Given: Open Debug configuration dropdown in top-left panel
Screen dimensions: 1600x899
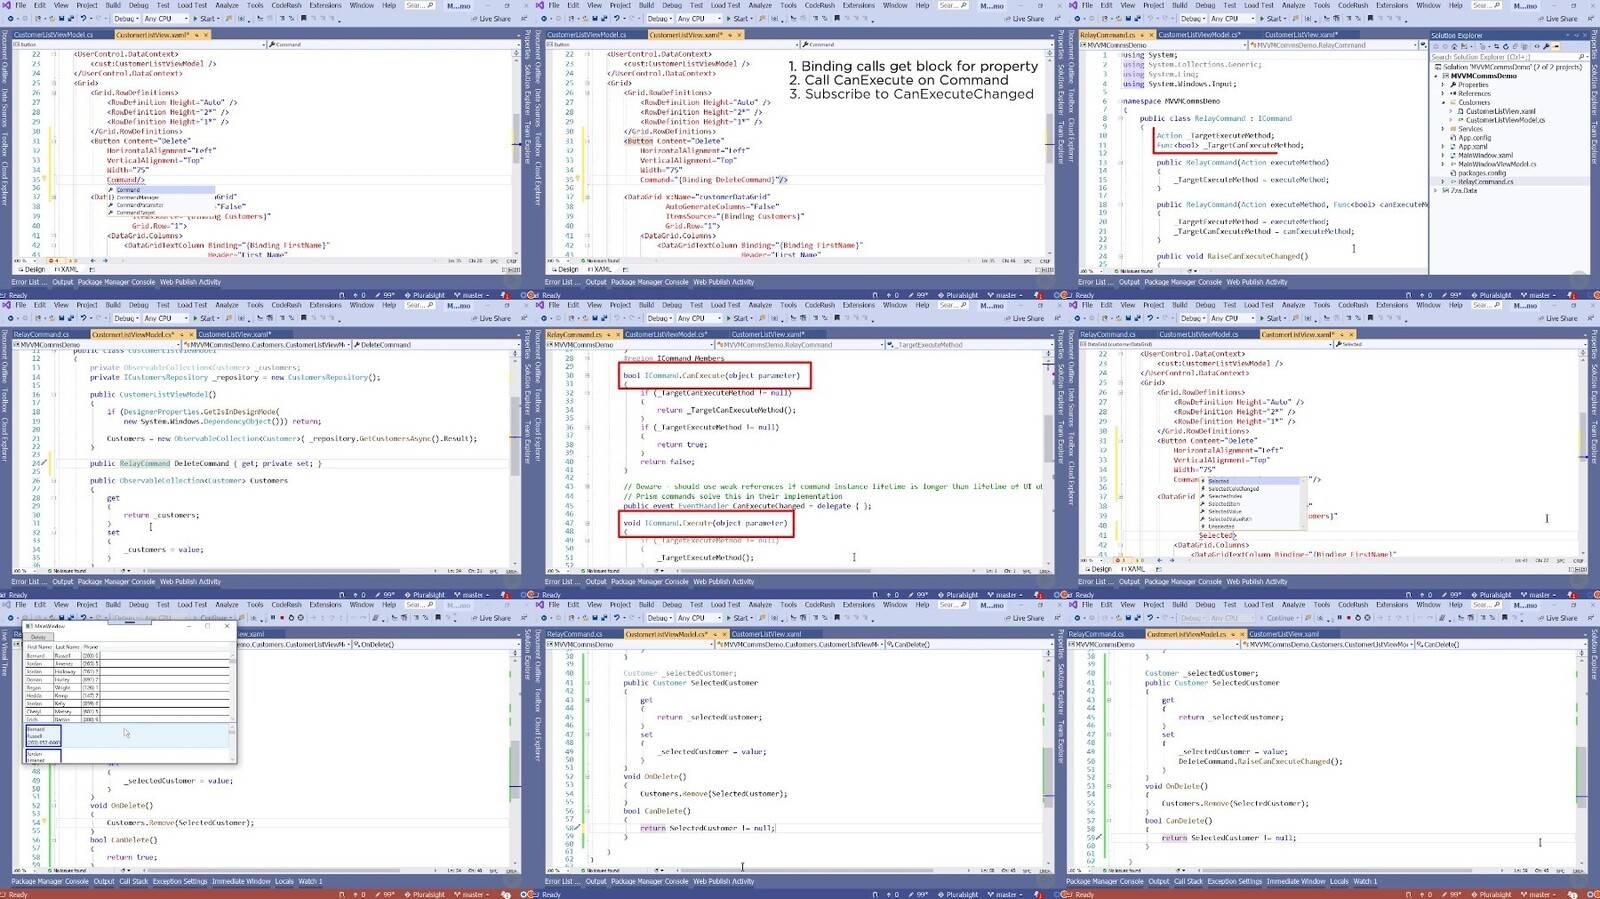Looking at the screenshot, I should coord(126,19).
